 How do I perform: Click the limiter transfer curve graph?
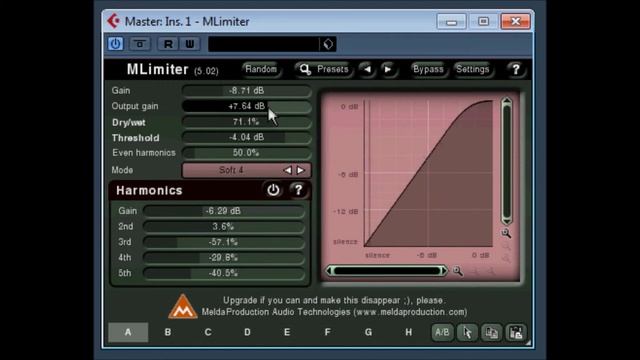pos(428,173)
